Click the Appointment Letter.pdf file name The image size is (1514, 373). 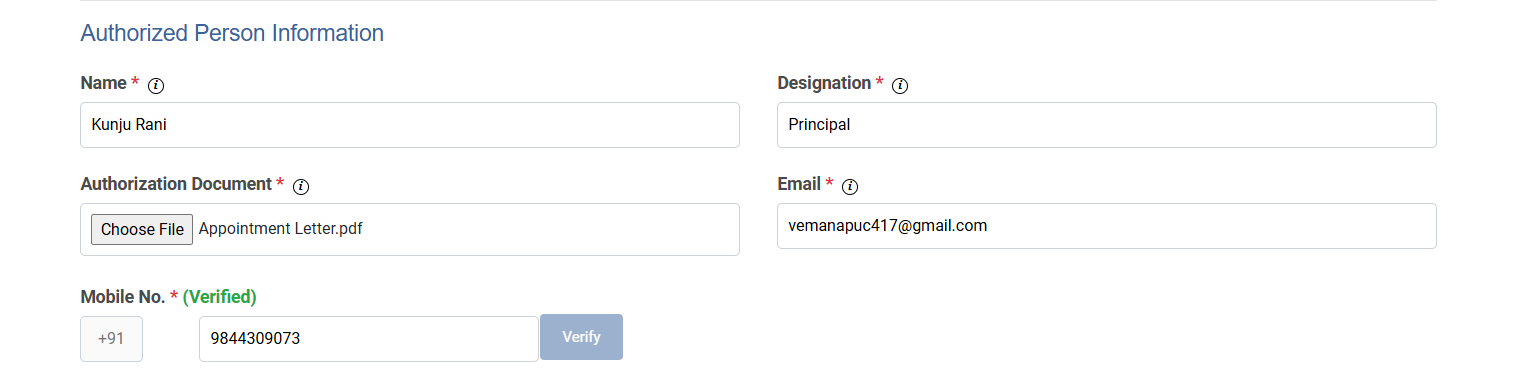280,229
